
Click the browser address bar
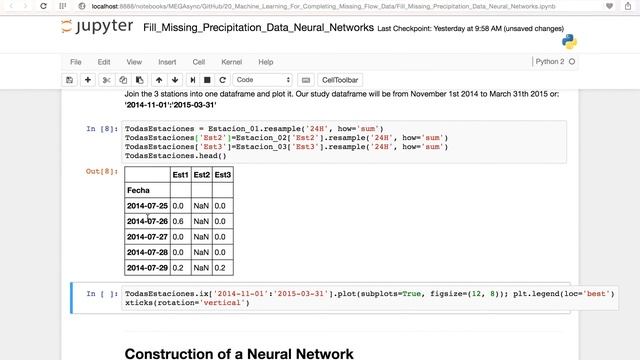click(323, 6)
